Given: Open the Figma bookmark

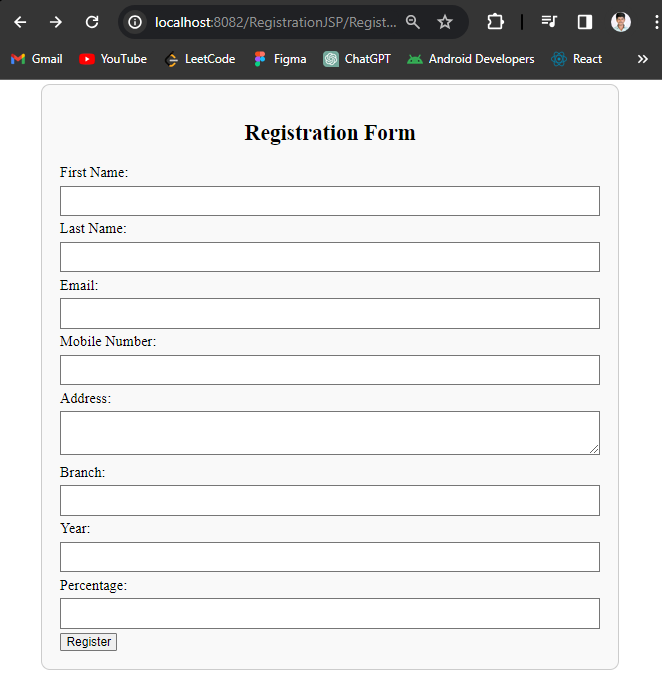Looking at the screenshot, I should [280, 59].
